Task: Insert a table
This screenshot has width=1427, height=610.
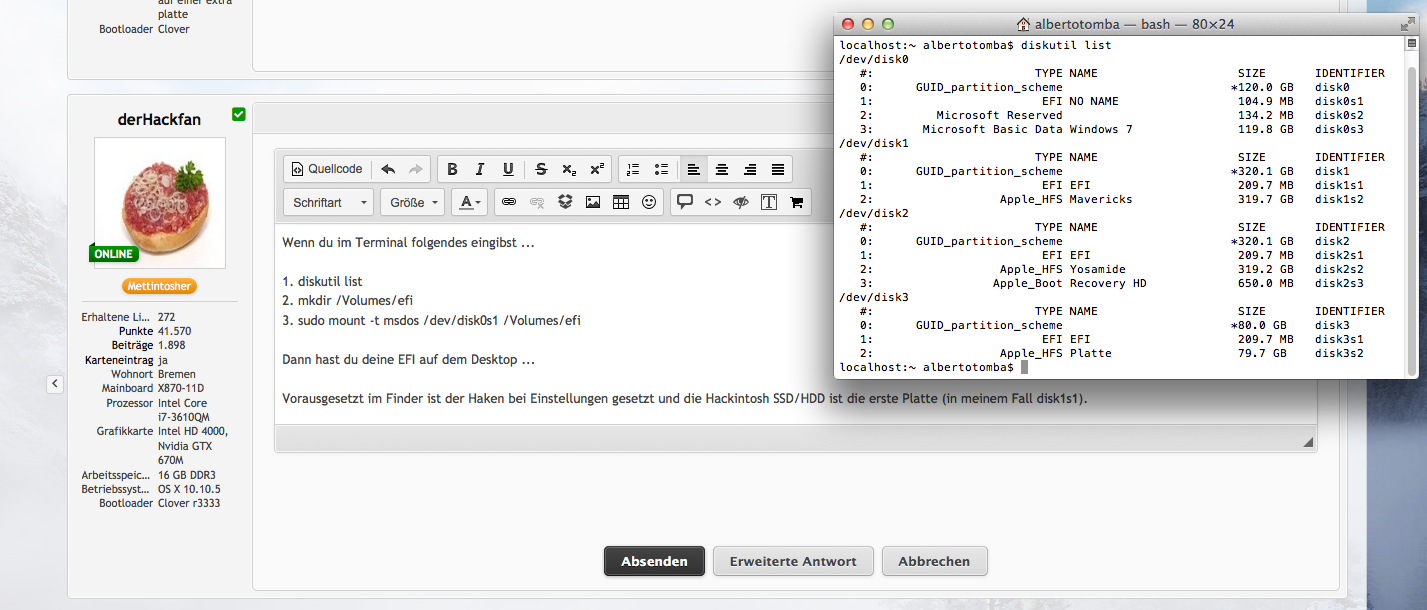Action: coord(621,202)
